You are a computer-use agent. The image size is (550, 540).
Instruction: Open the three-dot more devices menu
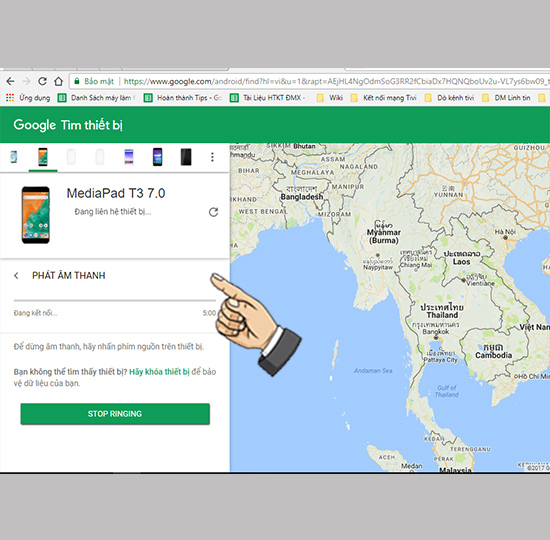[x=212, y=157]
